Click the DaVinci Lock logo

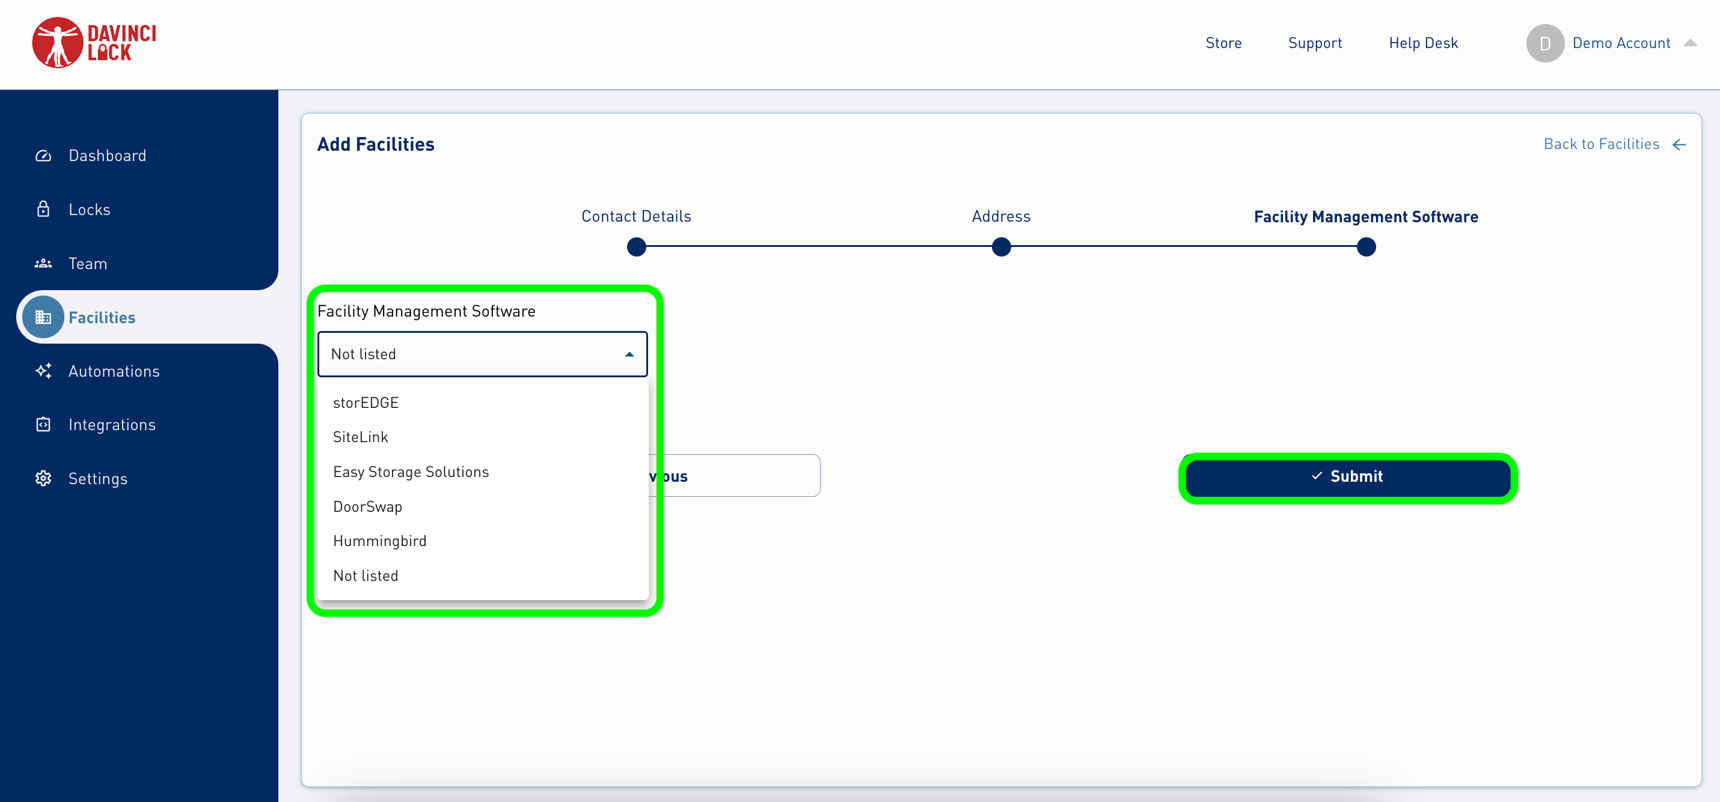tap(94, 43)
